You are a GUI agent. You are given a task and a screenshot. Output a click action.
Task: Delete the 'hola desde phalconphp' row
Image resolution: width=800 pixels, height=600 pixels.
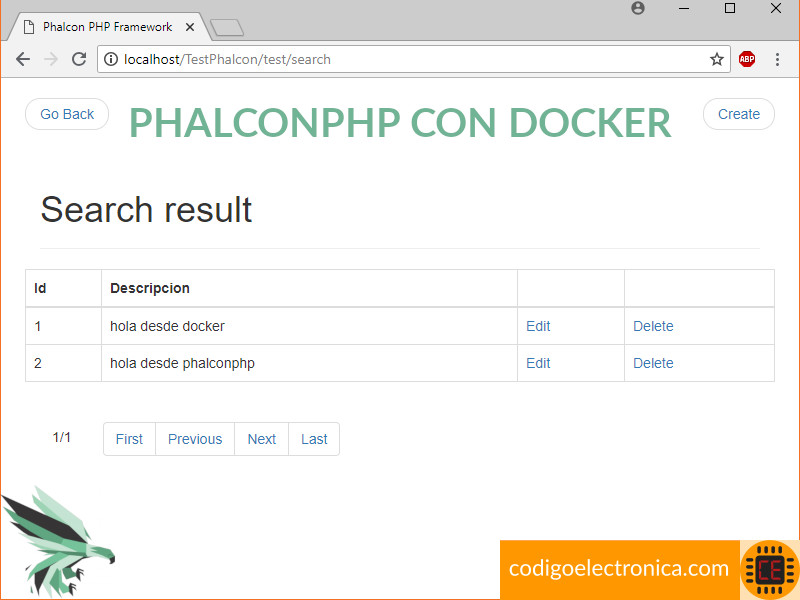click(653, 363)
